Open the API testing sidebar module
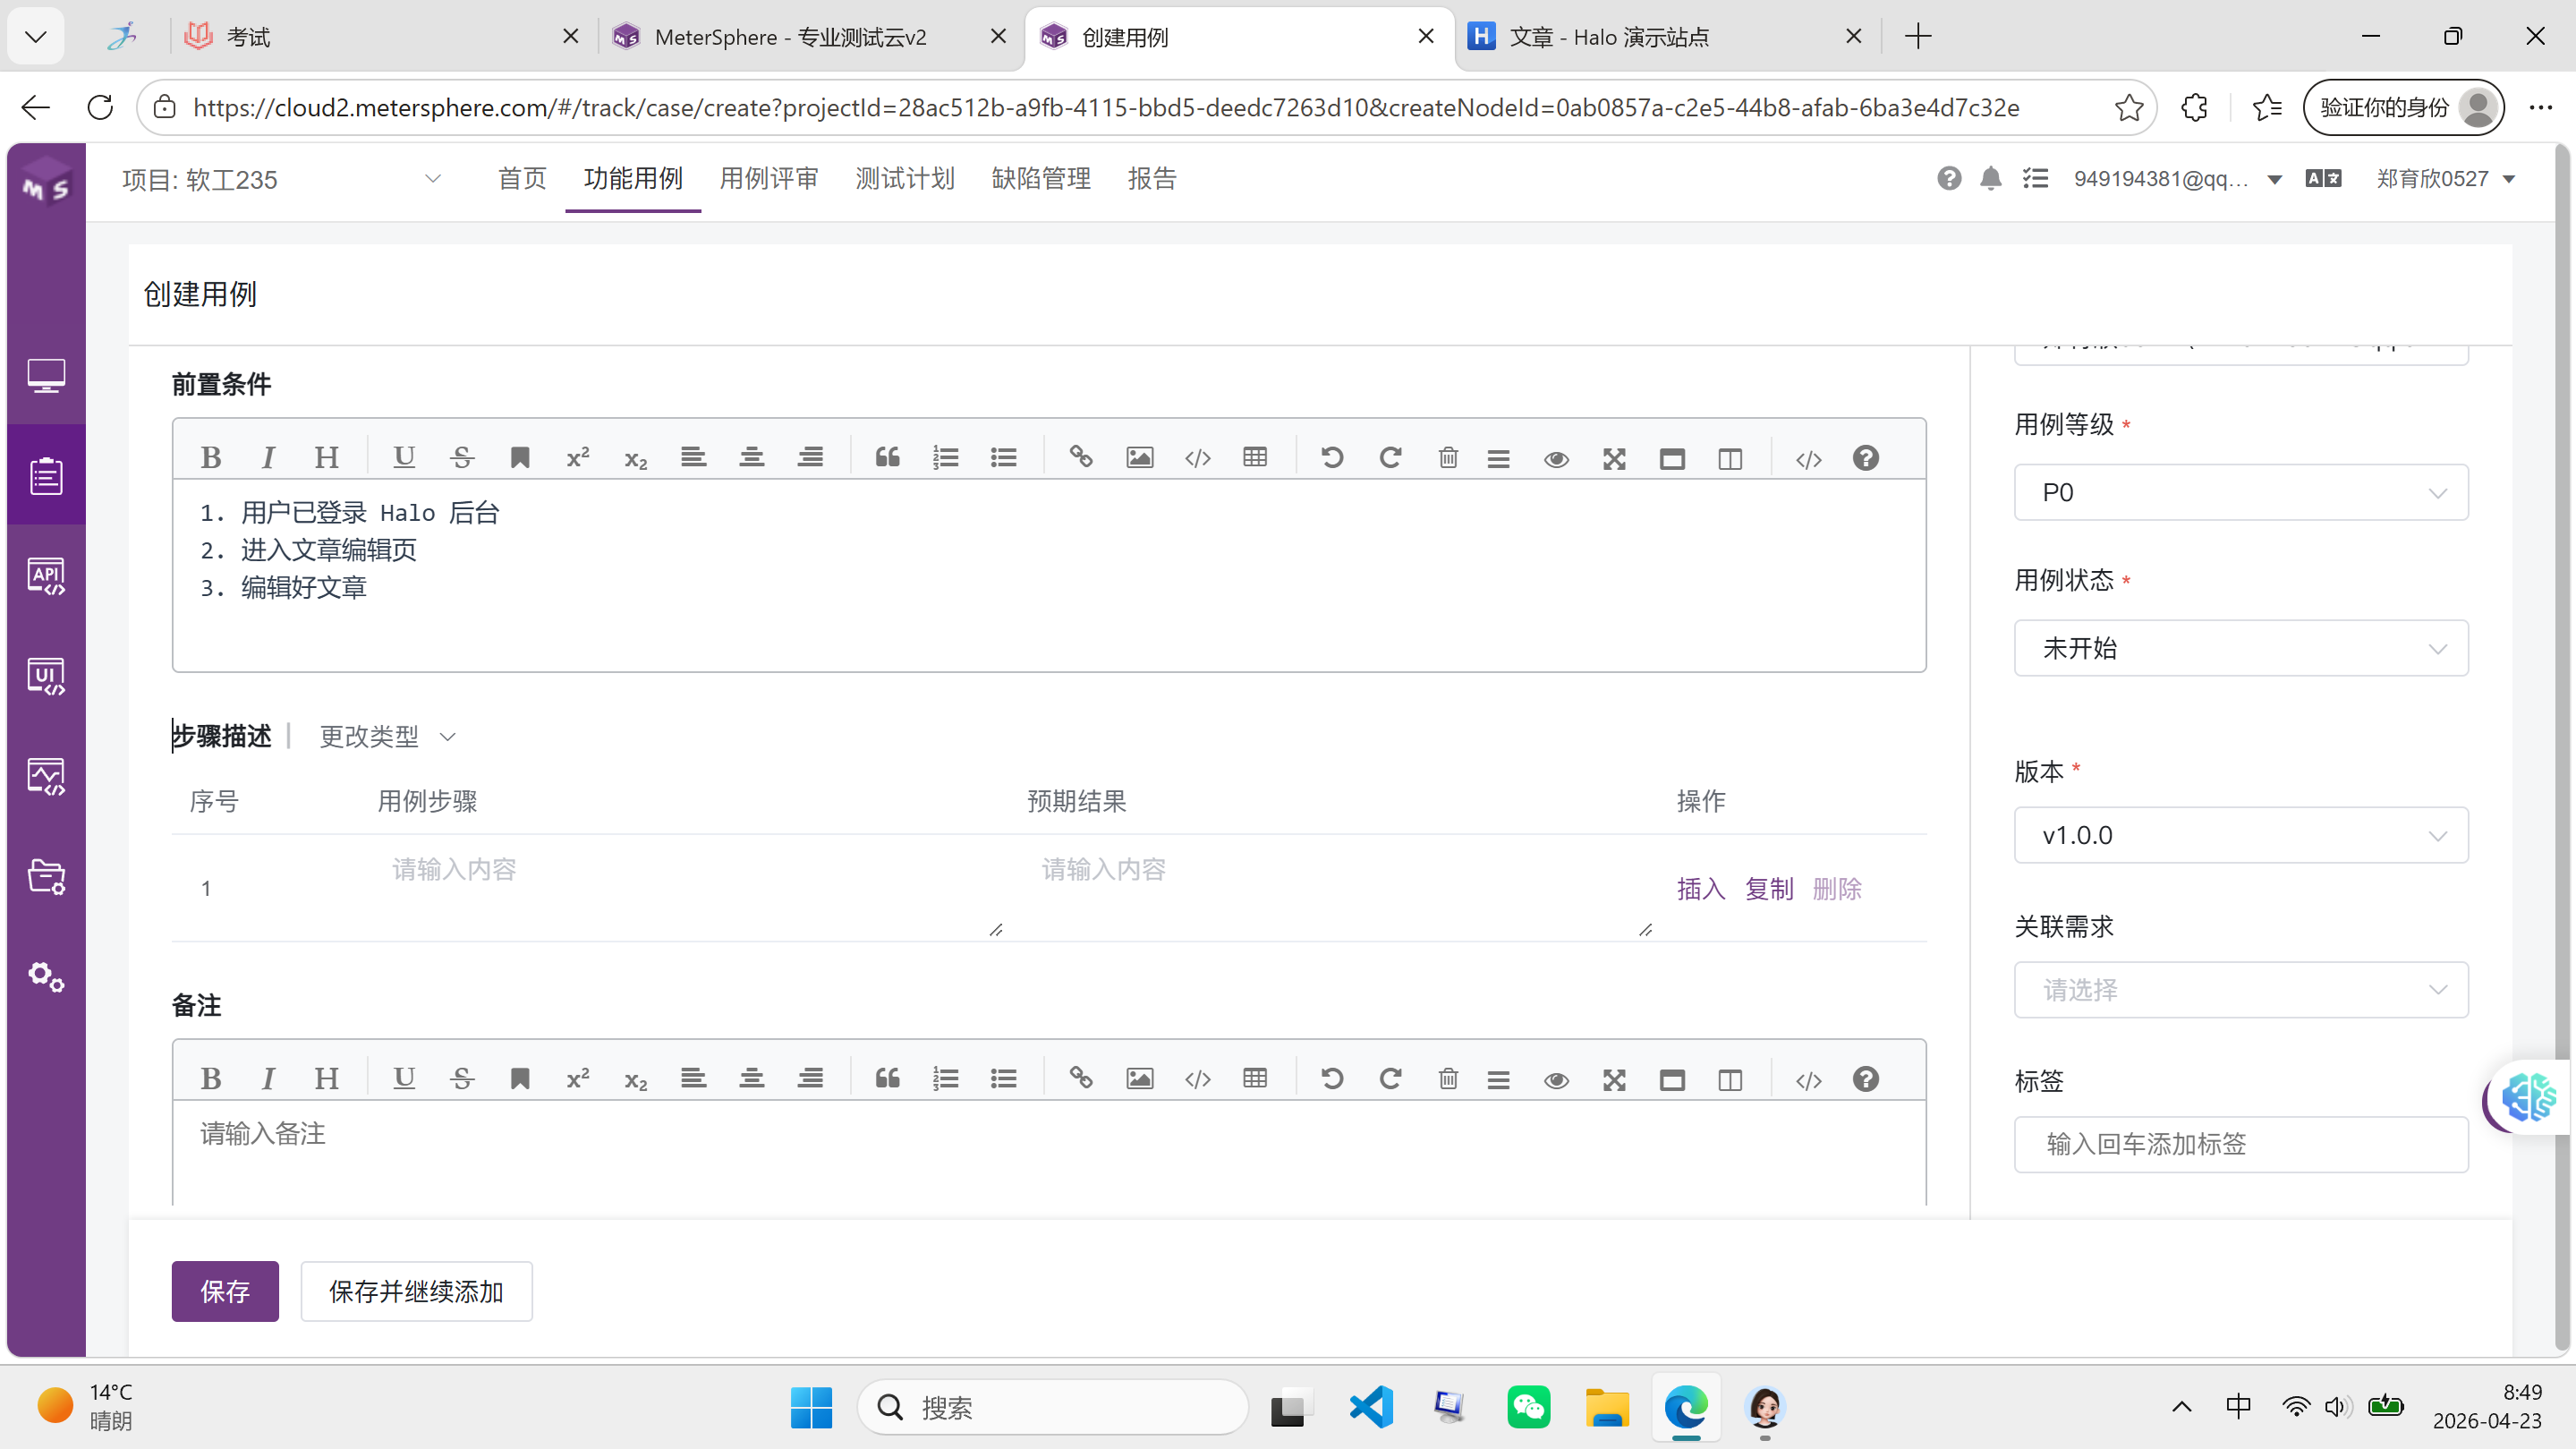This screenshot has height=1449, width=2576. (x=46, y=576)
